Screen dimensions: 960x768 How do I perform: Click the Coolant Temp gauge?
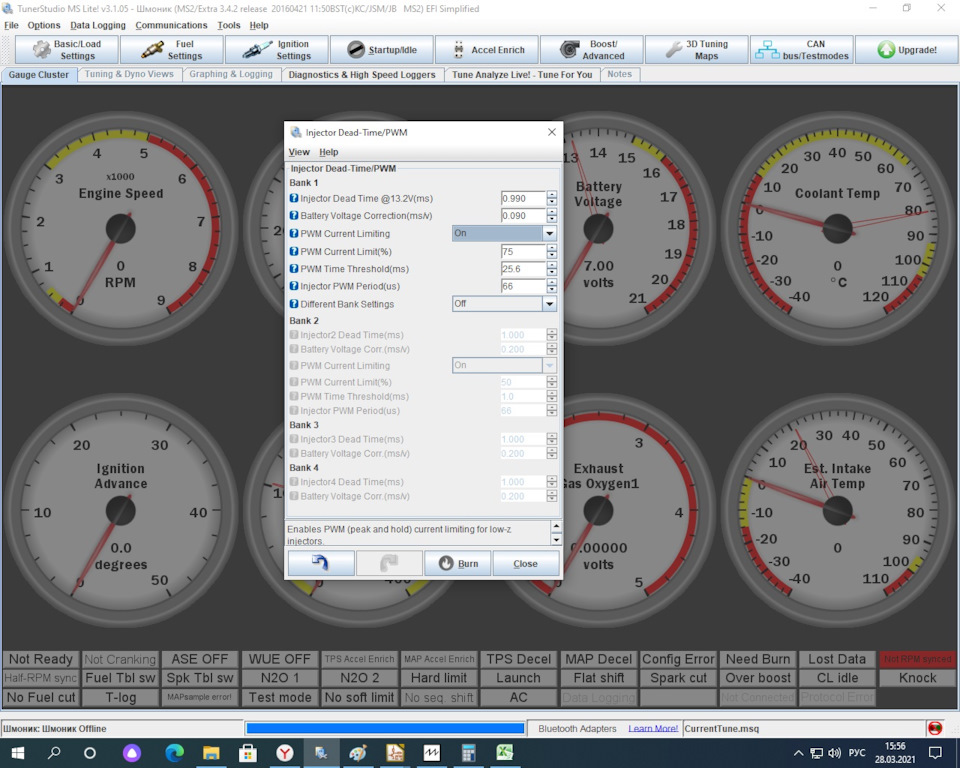(x=838, y=228)
